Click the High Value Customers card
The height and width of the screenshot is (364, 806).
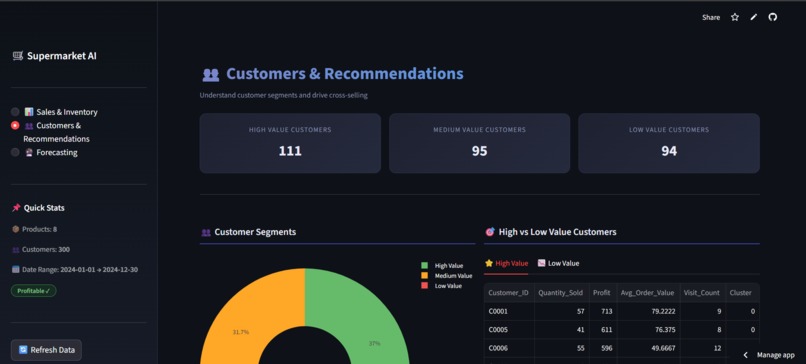pyautogui.click(x=290, y=143)
